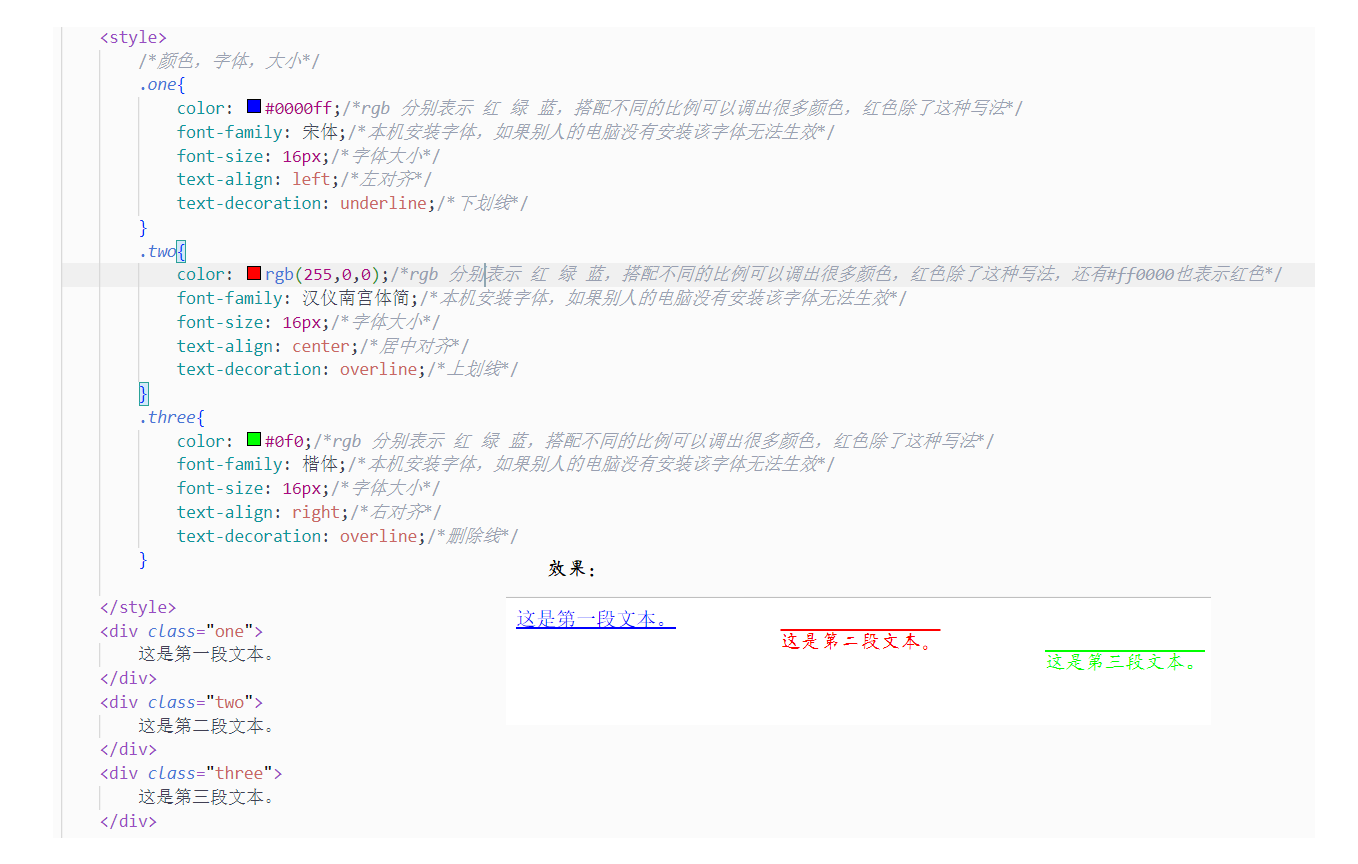Click the /*右对齐*/ comment
Image resolution: width=1358 pixels, height=864 pixels.
tap(395, 512)
